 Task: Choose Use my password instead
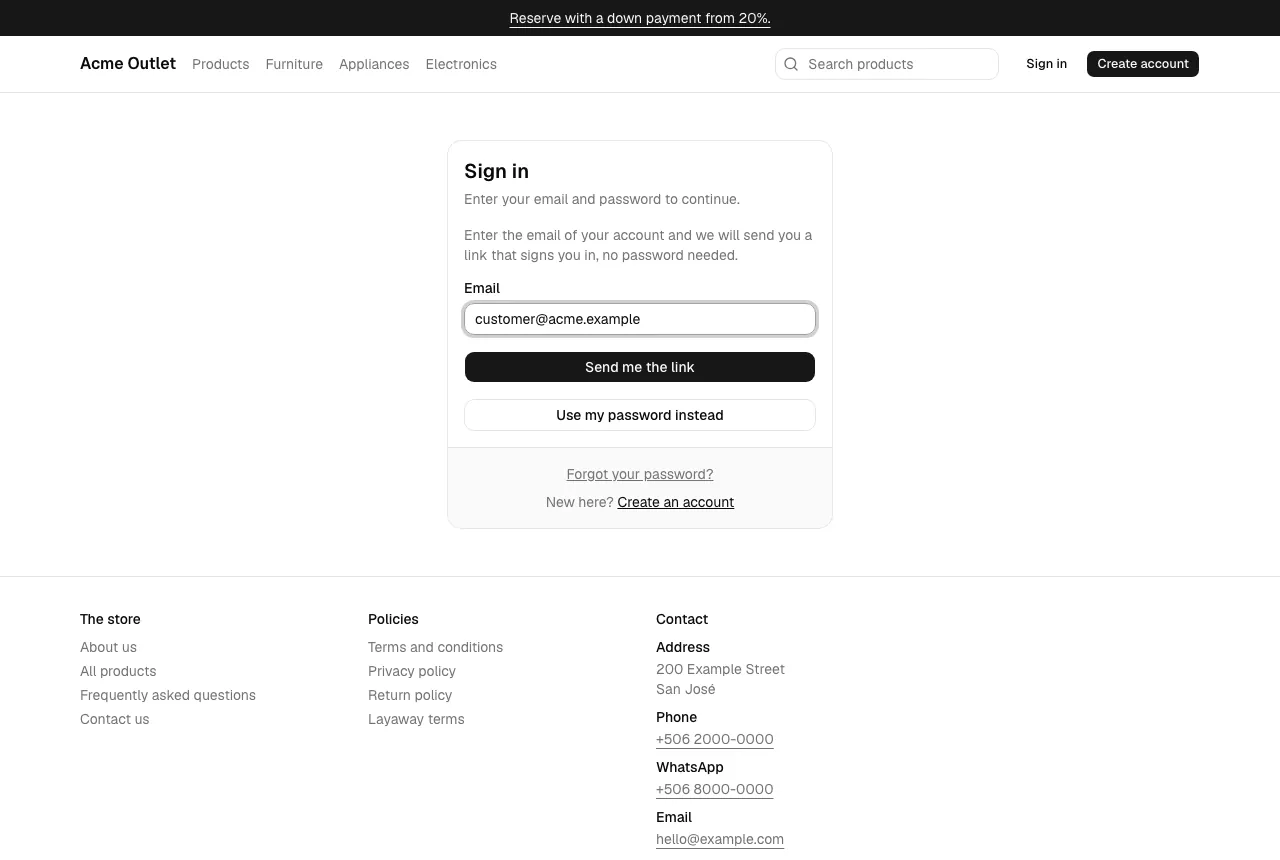(640, 415)
